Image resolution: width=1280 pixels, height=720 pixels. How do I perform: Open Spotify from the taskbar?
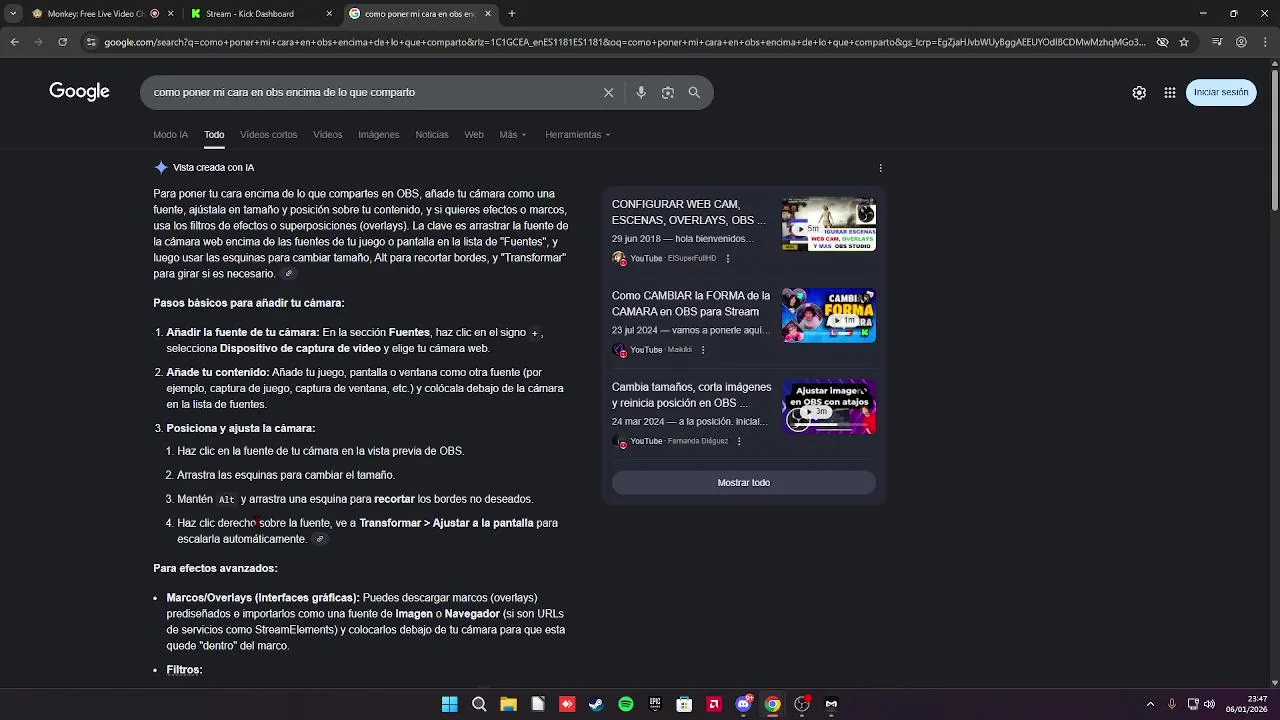coord(626,704)
